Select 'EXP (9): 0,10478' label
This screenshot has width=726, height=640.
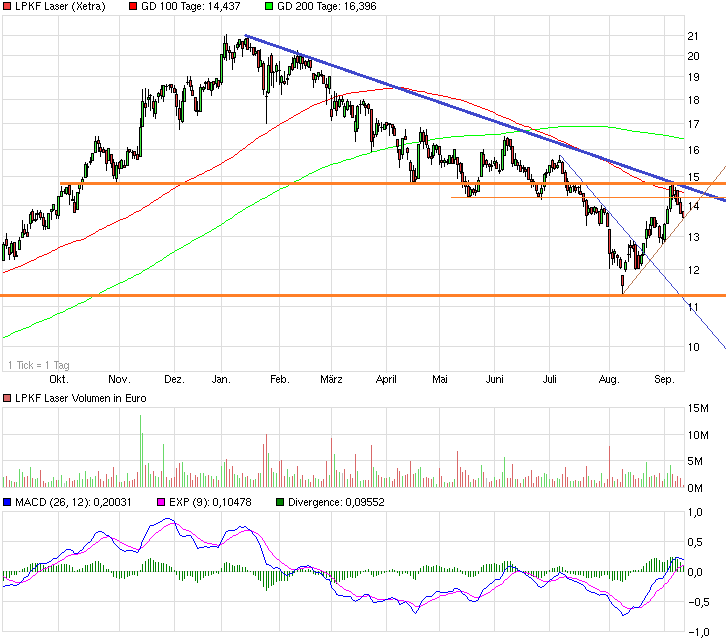[x=210, y=502]
